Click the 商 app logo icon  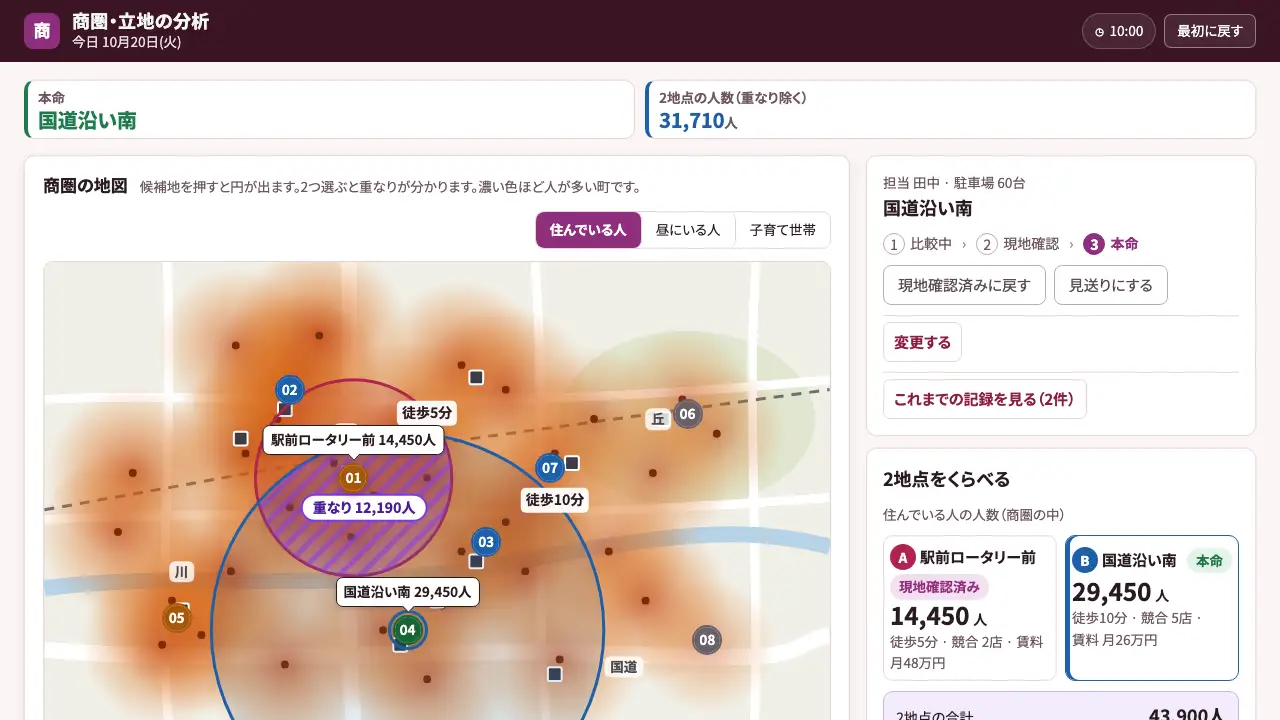(42, 31)
